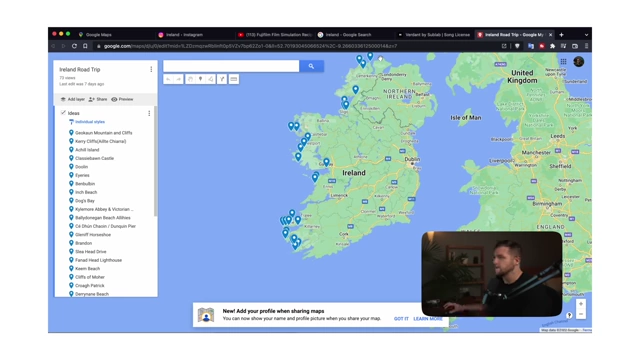This screenshot has height=360, width=640.
Task: Click the Share button
Action: 98,99
